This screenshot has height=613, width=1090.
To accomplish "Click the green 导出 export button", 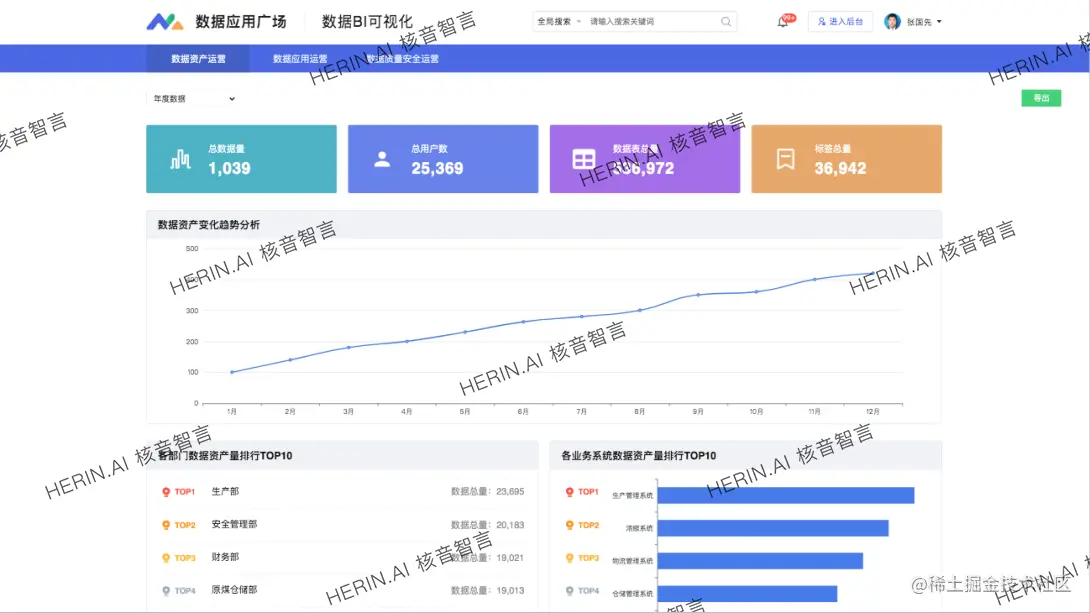I will pos(1041,98).
